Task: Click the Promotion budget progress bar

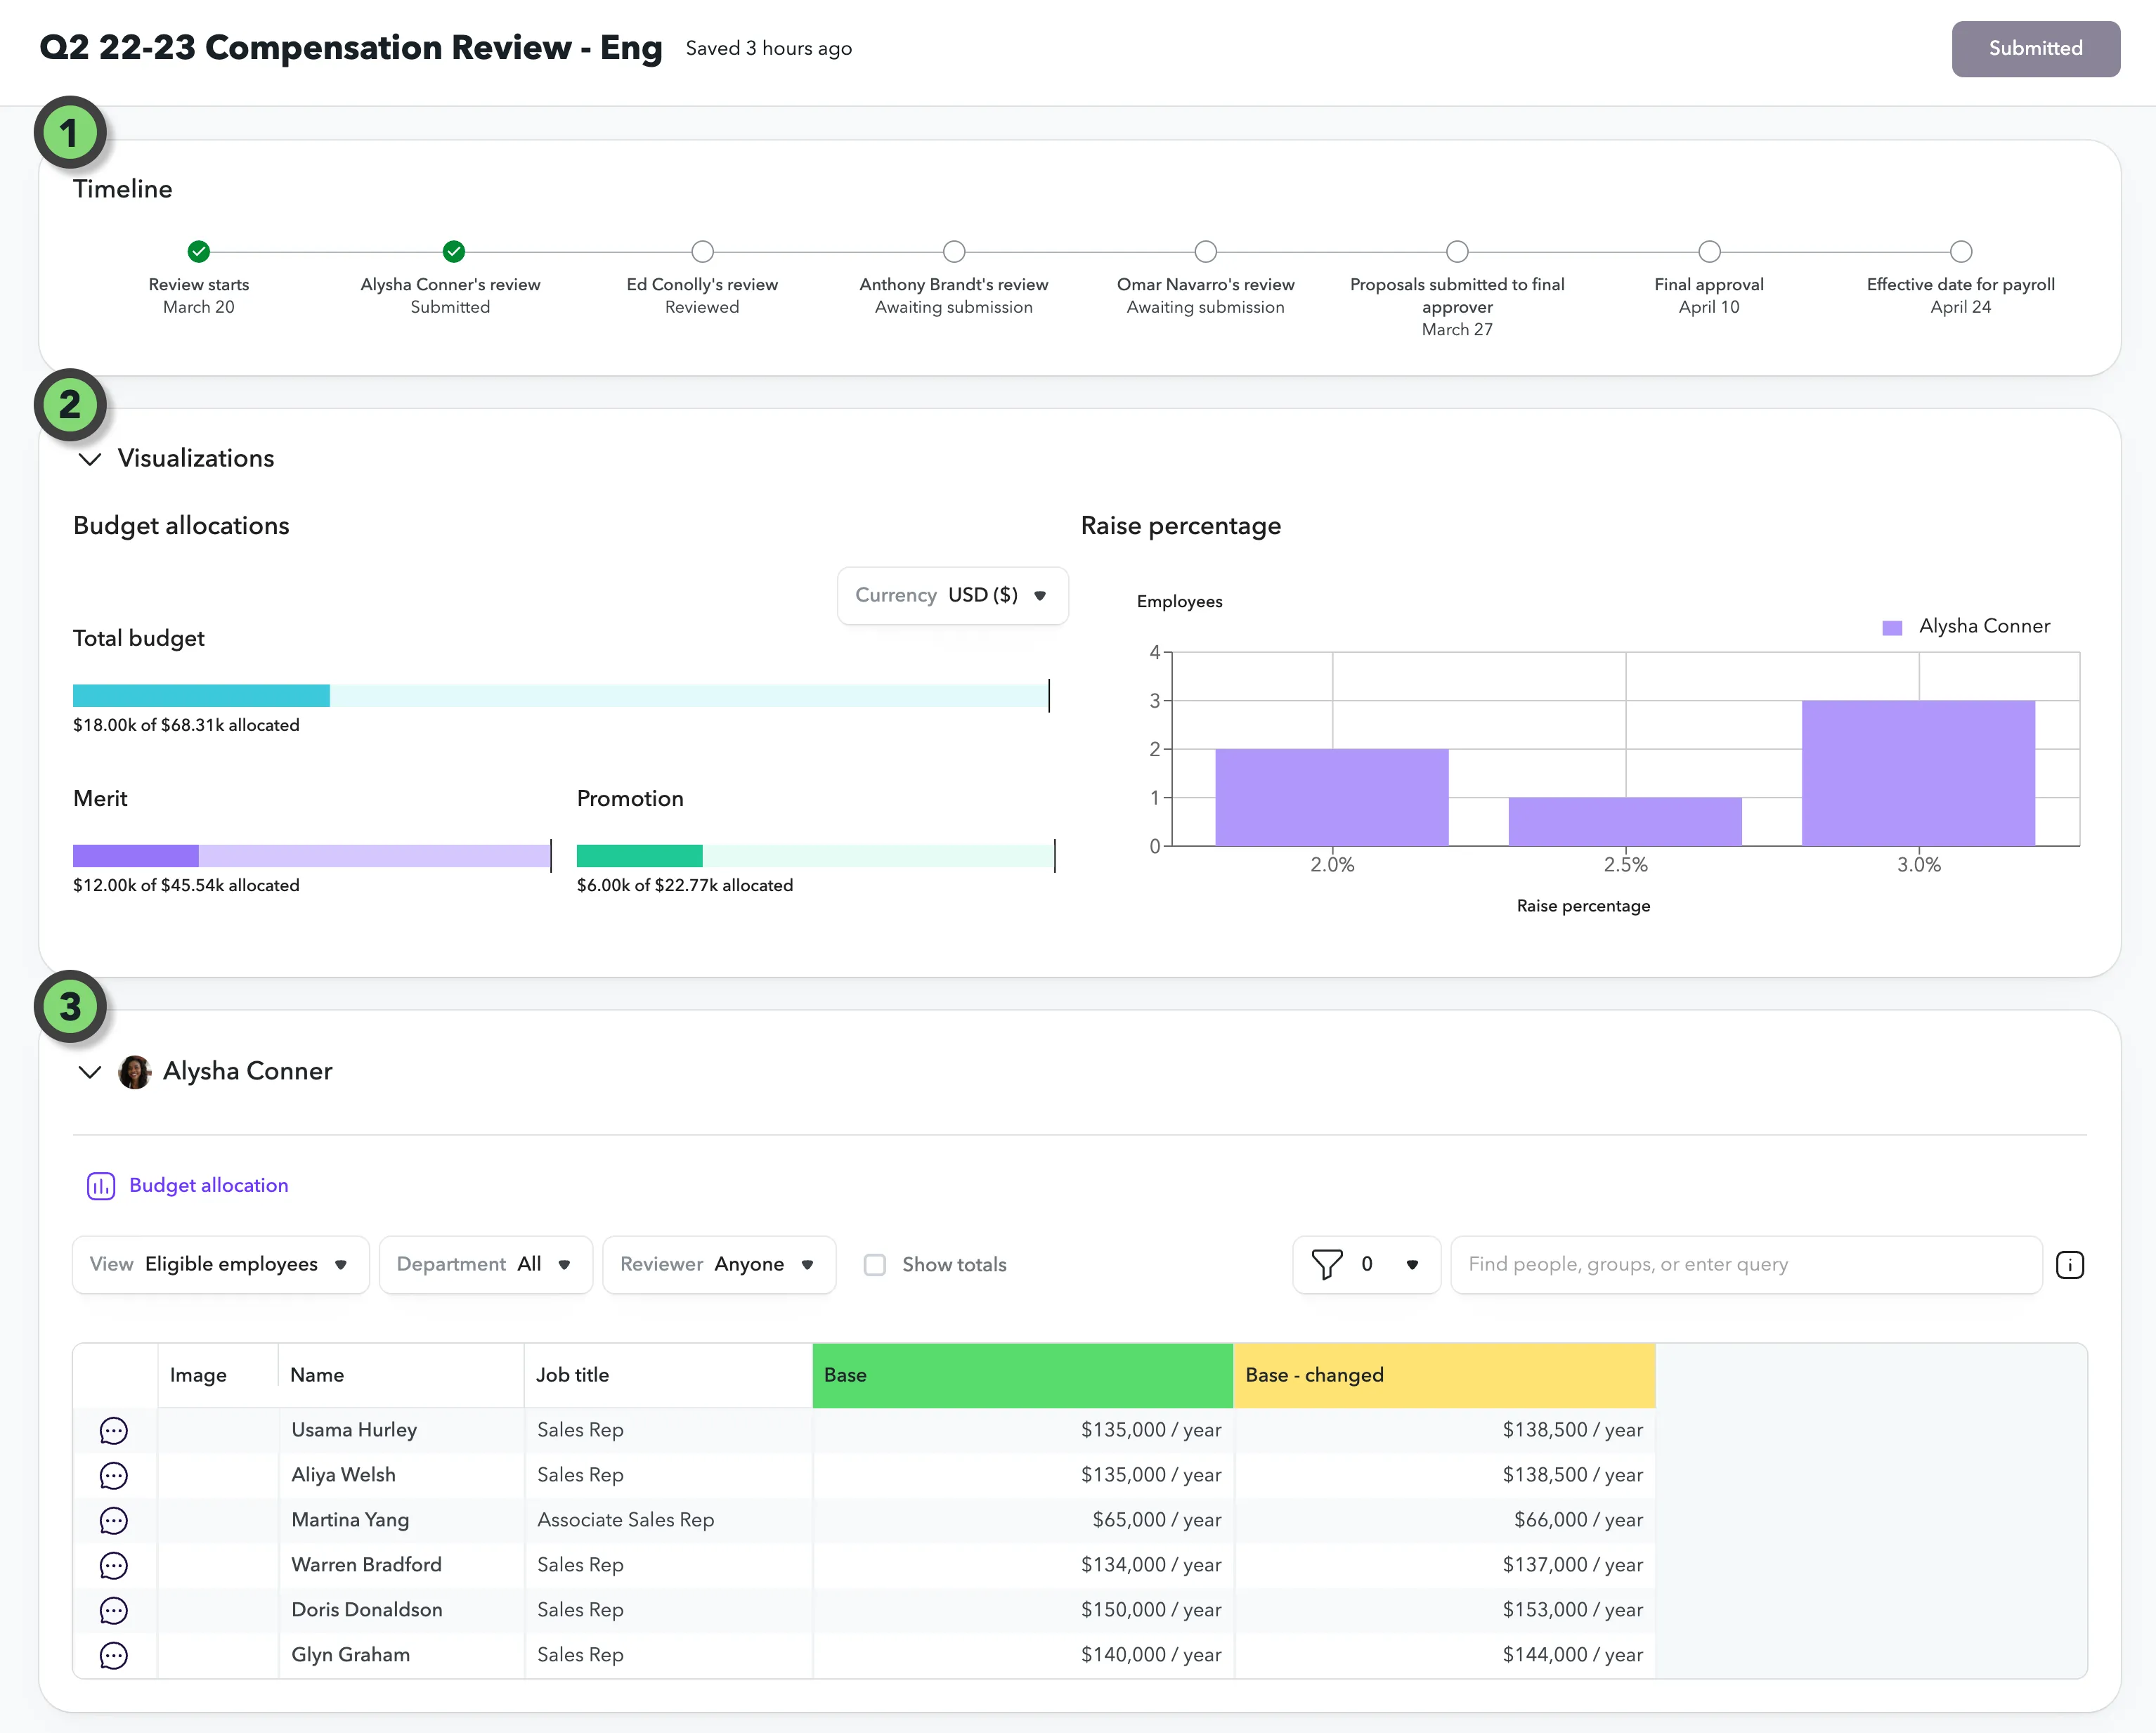Action: pos(816,856)
